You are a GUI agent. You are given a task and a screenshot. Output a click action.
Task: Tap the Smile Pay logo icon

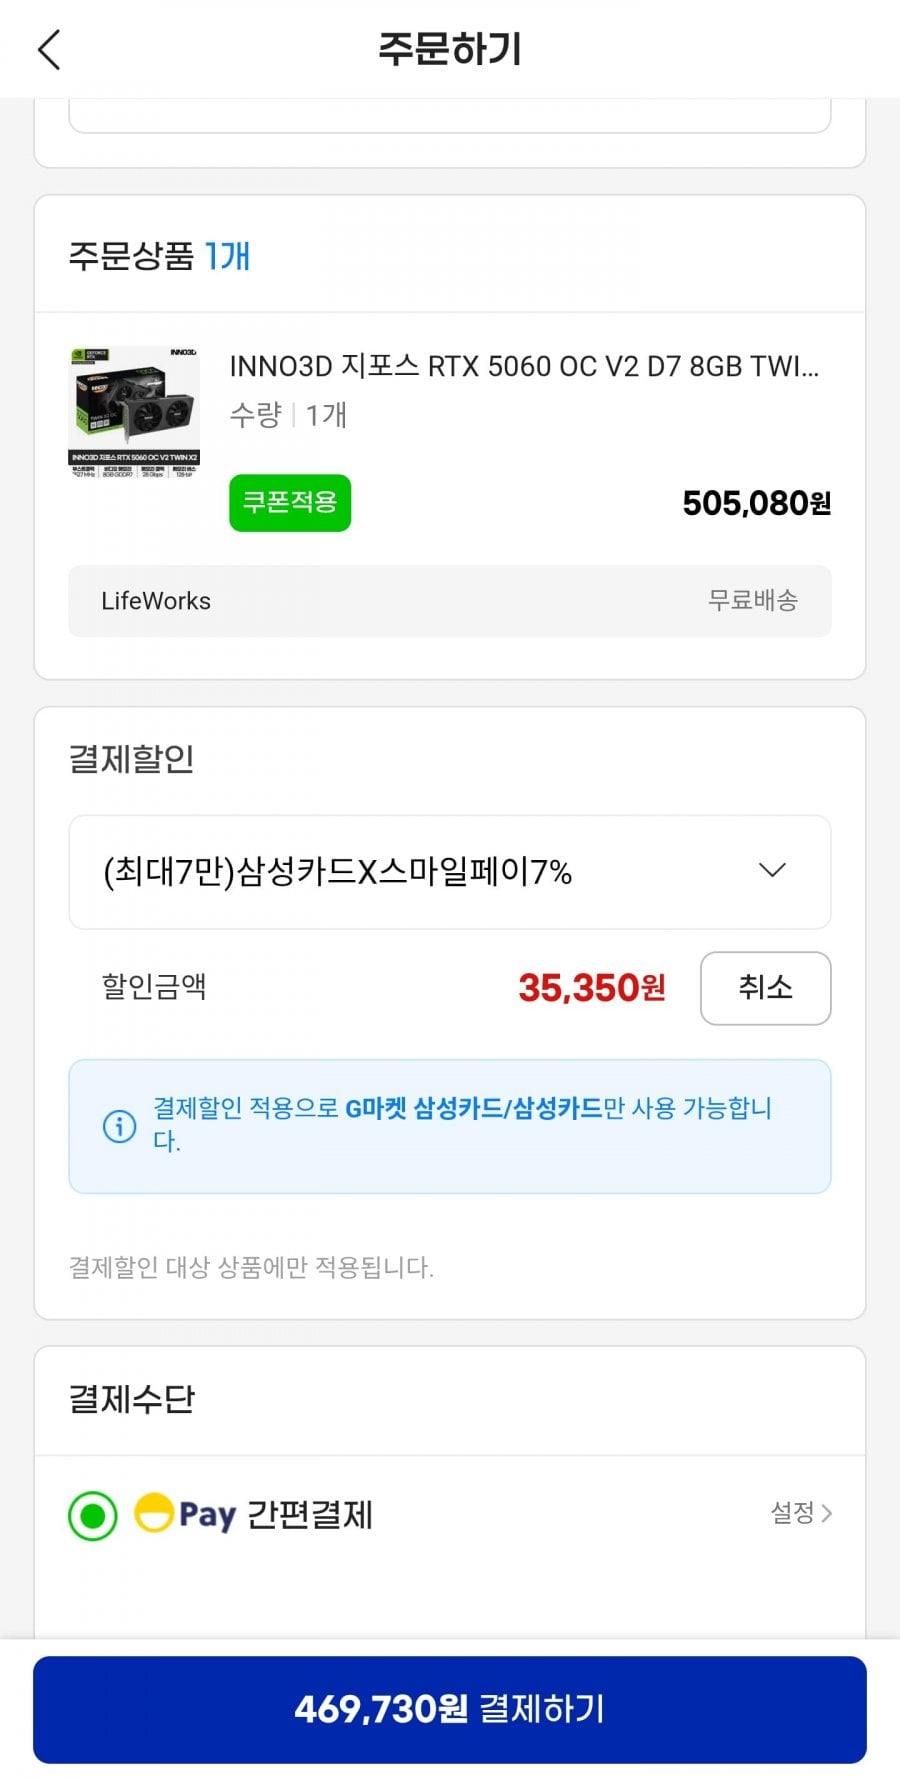click(x=154, y=1513)
